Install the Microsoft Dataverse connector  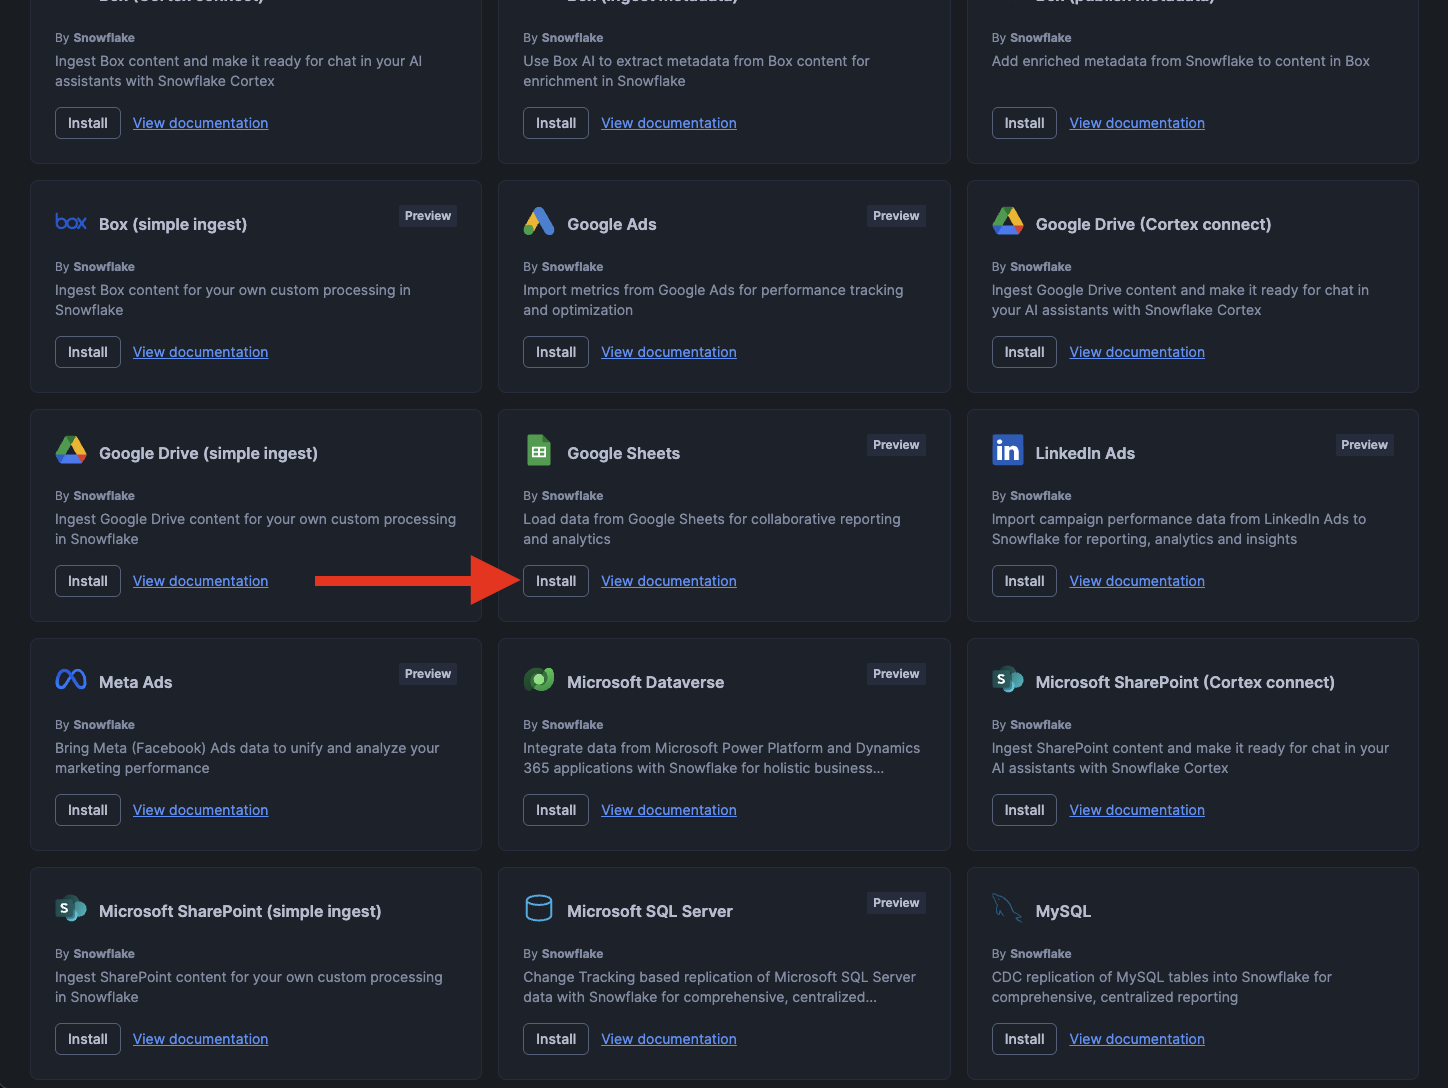click(556, 810)
